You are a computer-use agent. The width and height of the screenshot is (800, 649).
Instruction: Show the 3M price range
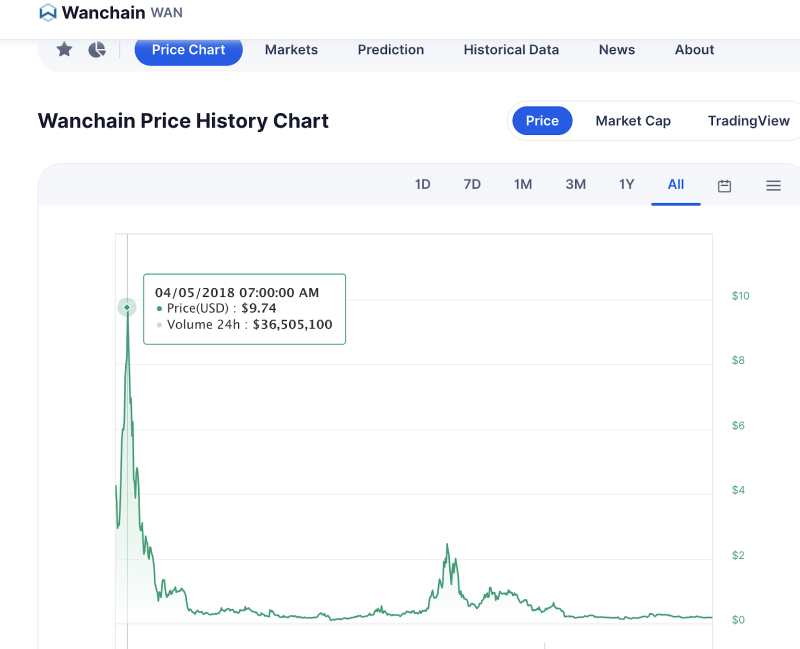[x=576, y=184]
